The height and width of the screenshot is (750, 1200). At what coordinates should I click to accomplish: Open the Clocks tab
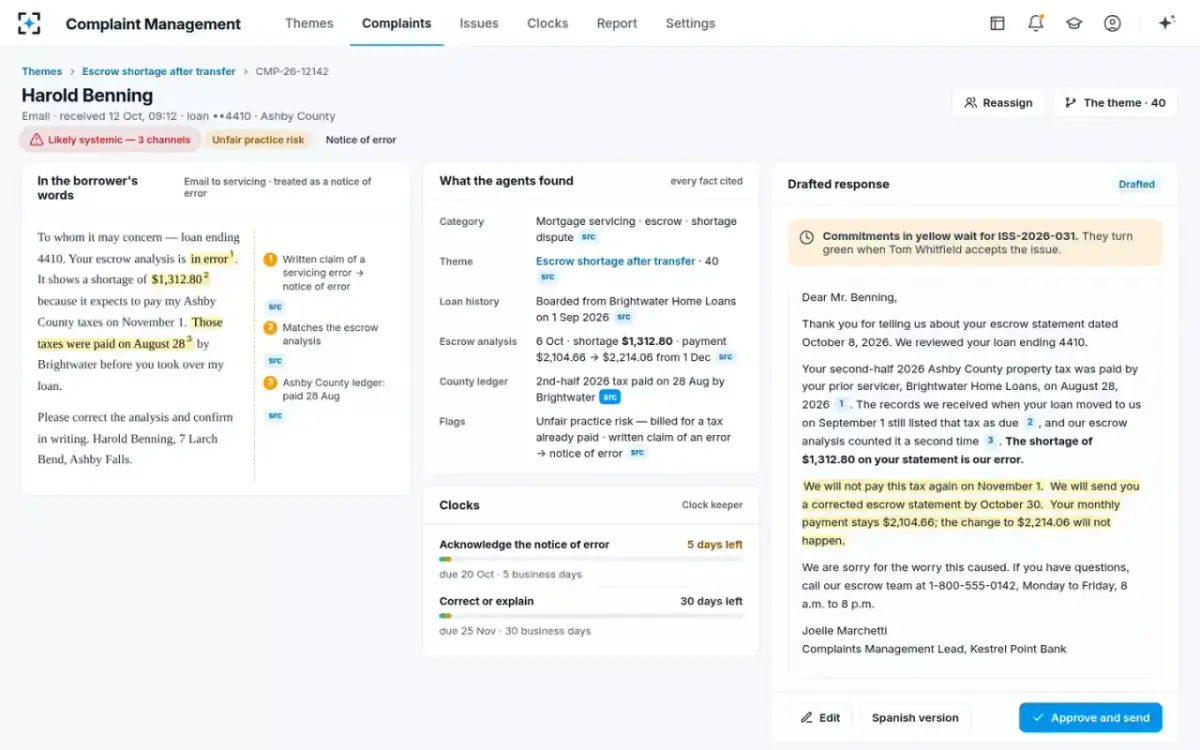(x=547, y=23)
